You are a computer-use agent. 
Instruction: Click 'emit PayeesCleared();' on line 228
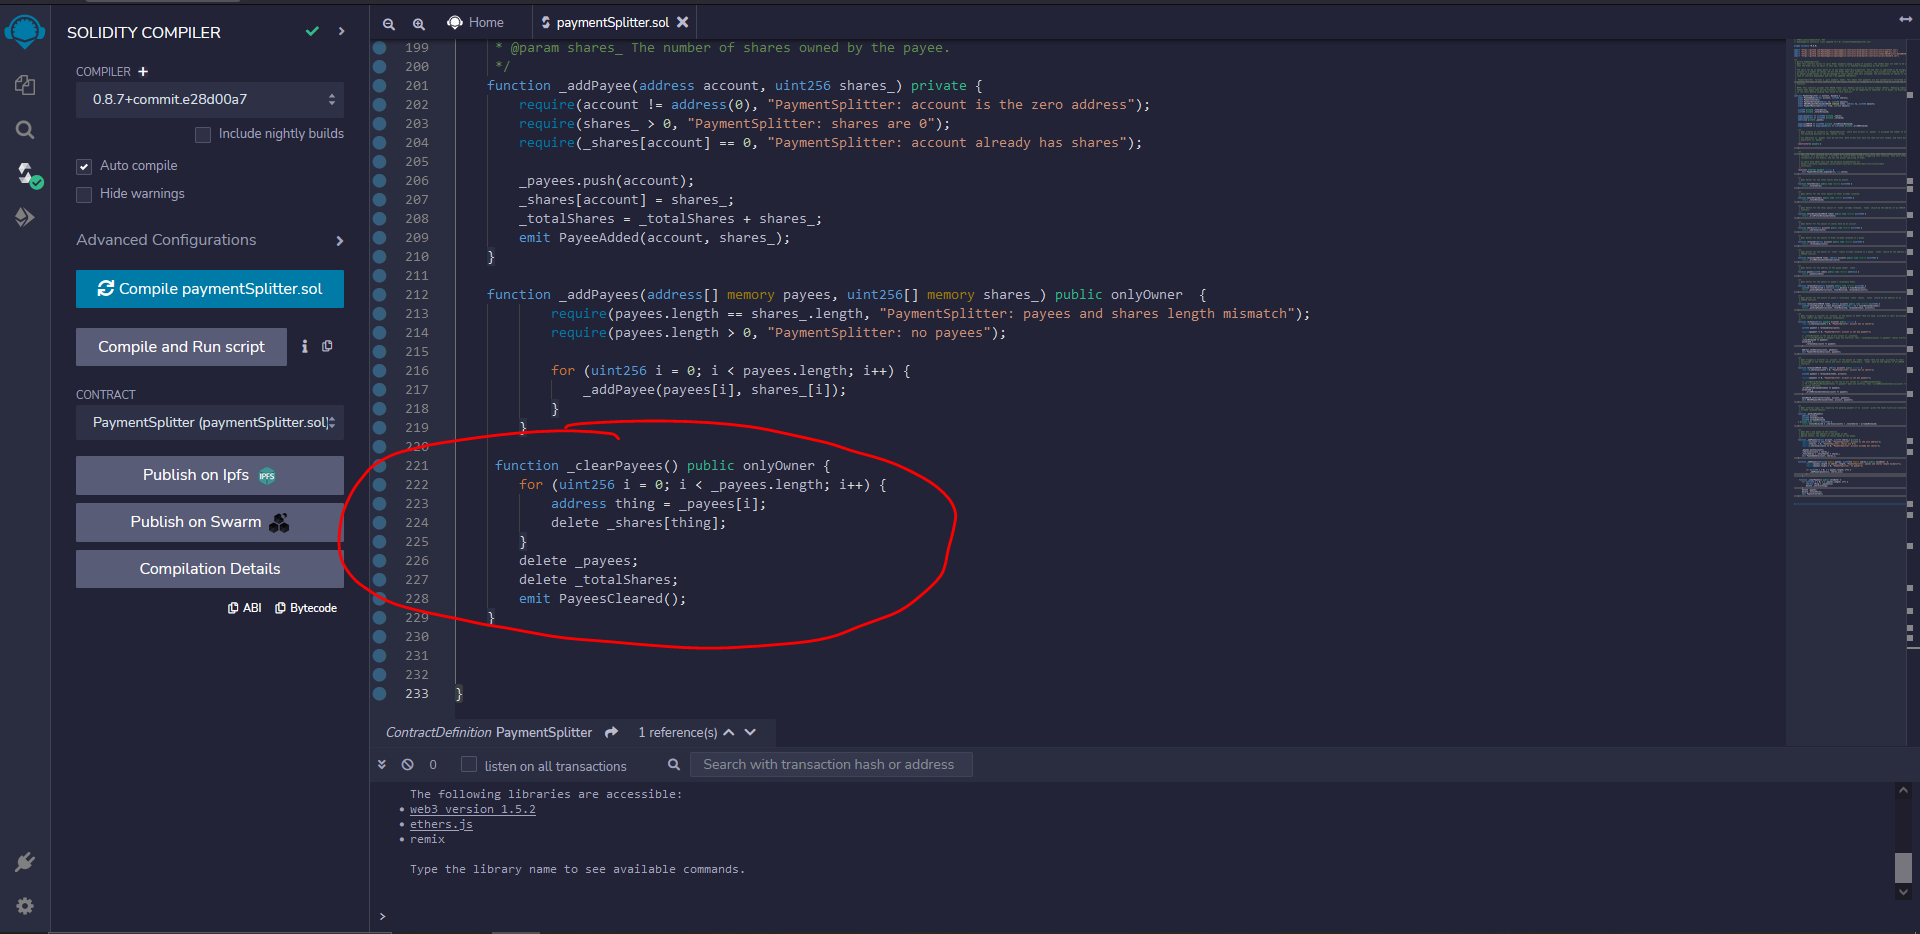pyautogui.click(x=603, y=599)
